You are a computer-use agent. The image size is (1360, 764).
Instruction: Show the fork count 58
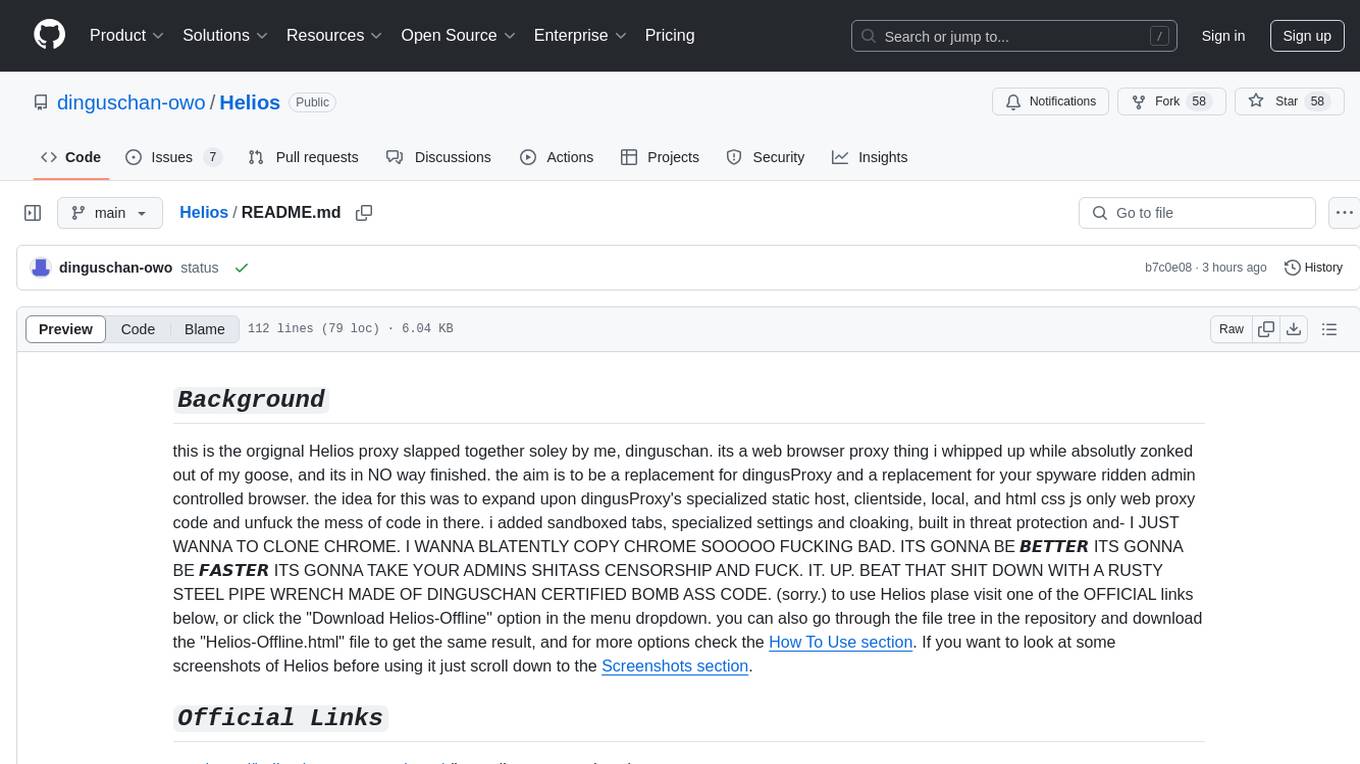point(1200,102)
